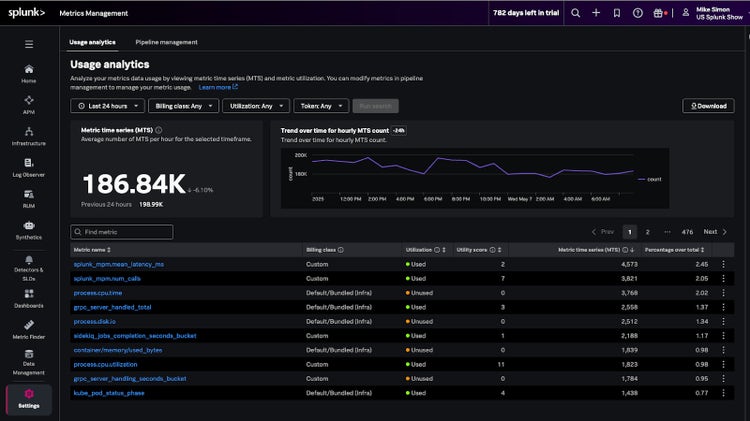Open the Utilization filter dropdown

(256, 106)
